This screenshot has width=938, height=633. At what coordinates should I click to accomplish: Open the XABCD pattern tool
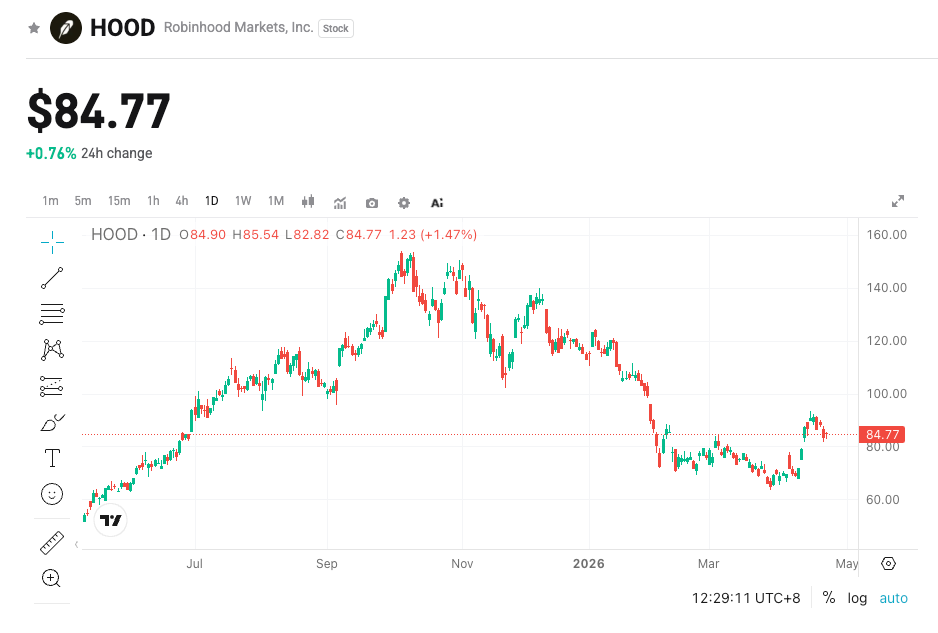pyautogui.click(x=50, y=349)
